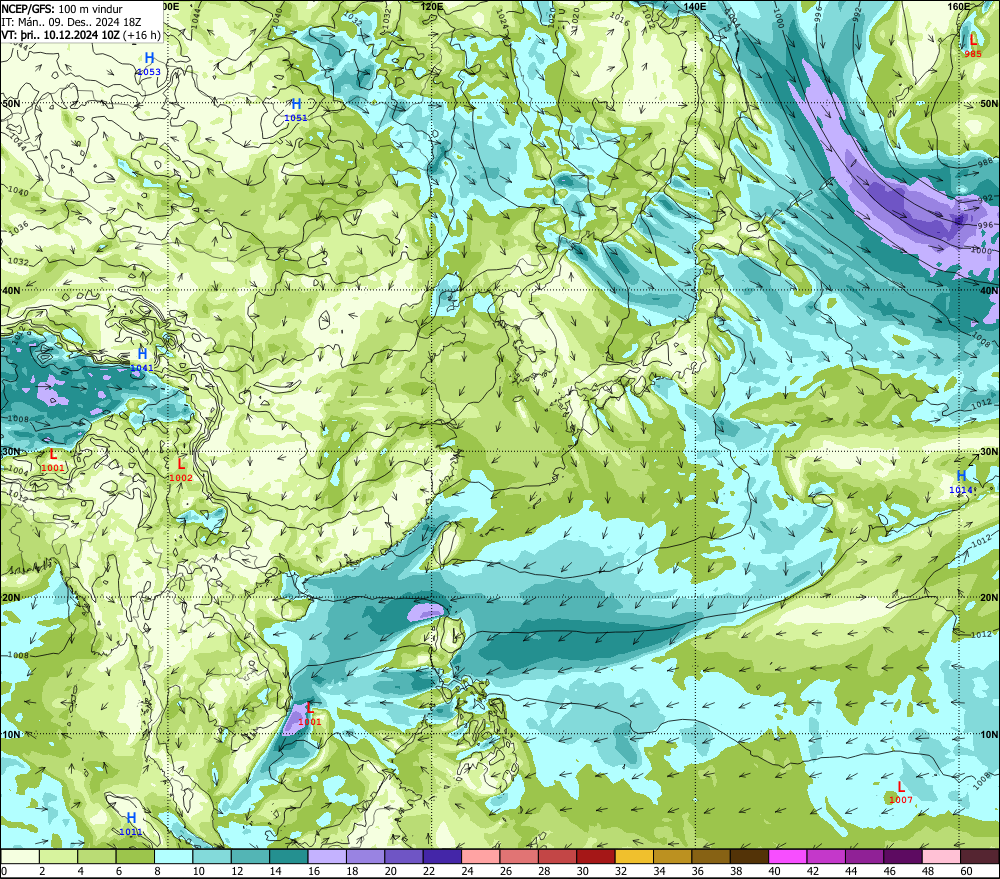Pick the light green 2–4 legend swatch
Viewport: 1000px width, 879px height.
coord(58,857)
